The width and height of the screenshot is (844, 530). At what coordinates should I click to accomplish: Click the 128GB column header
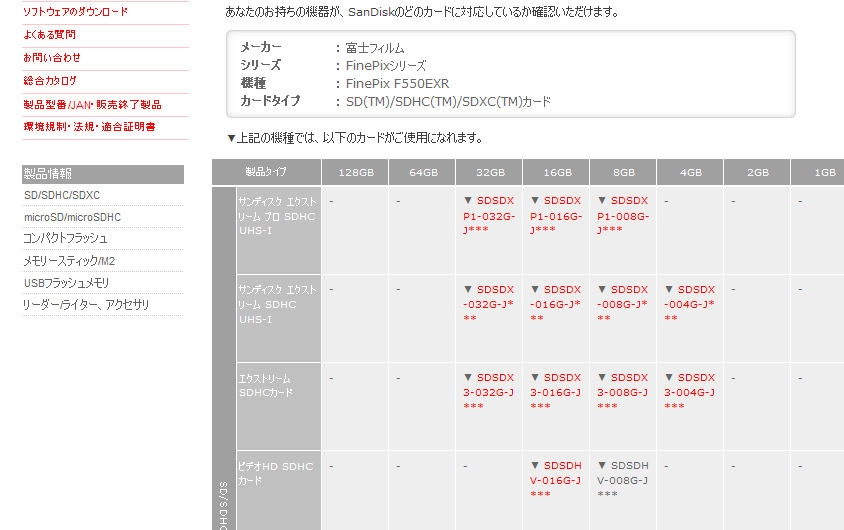[x=355, y=172]
